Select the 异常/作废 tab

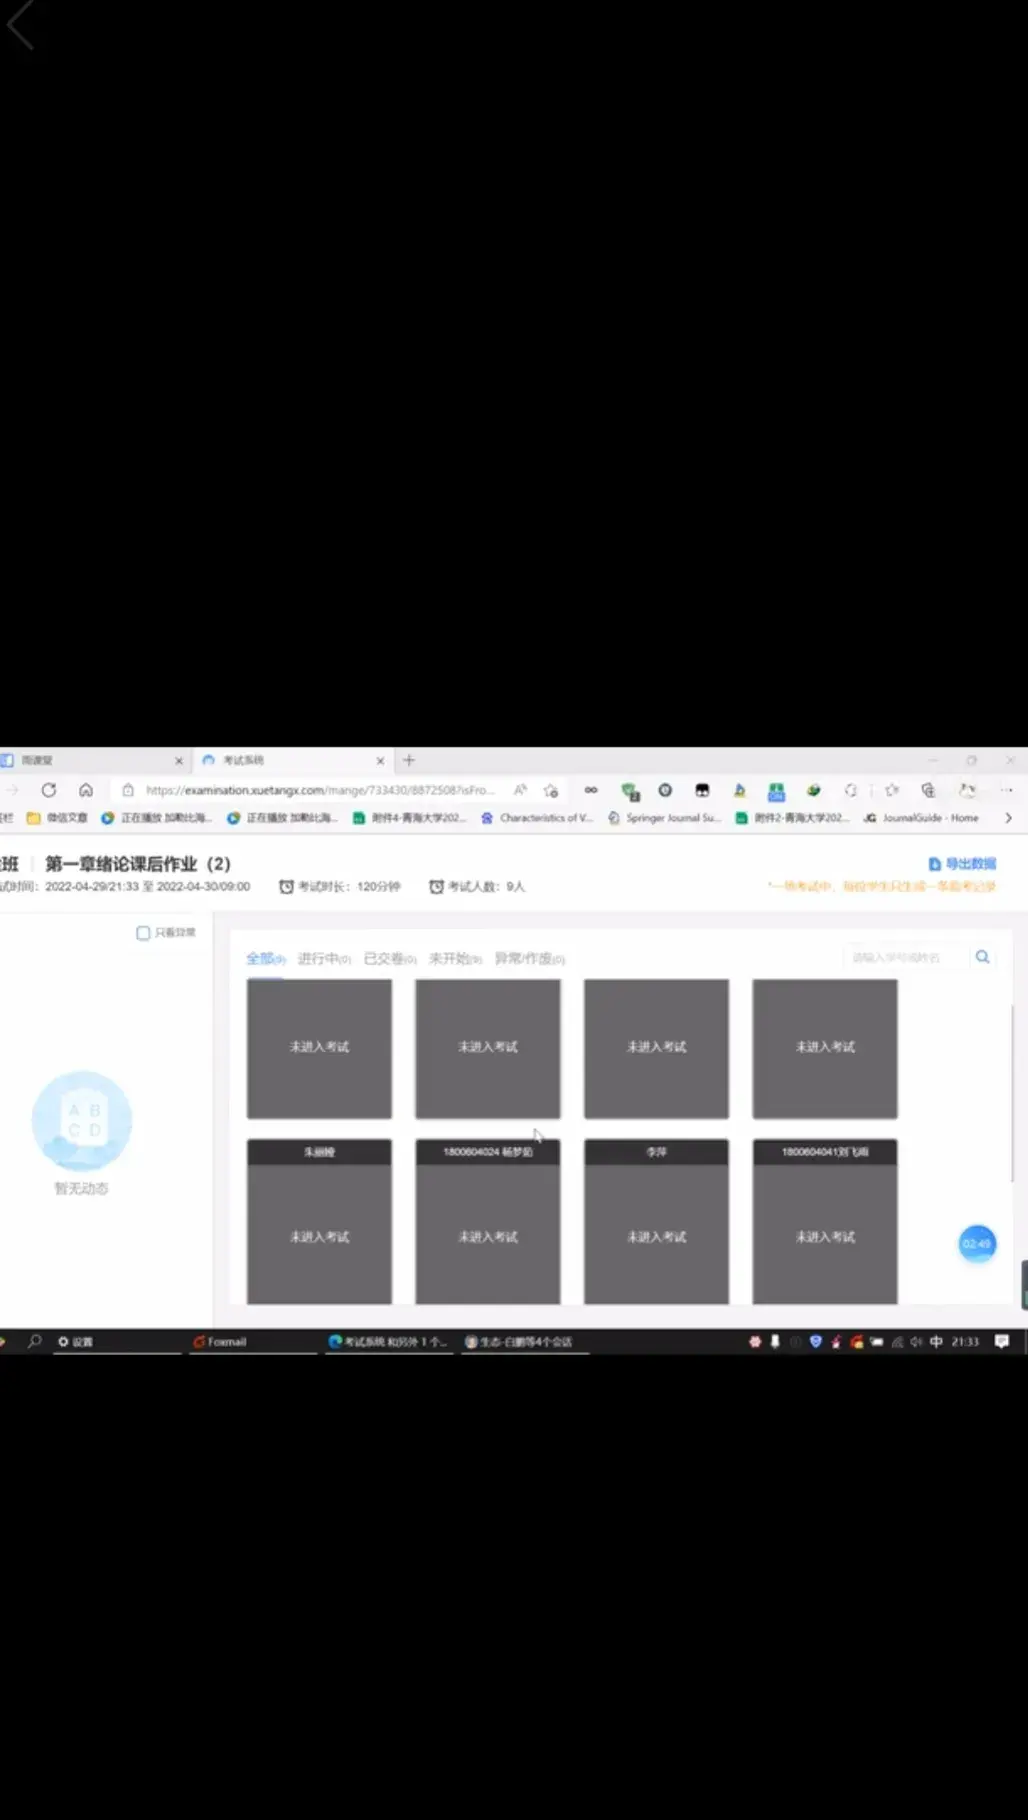click(x=530, y=958)
